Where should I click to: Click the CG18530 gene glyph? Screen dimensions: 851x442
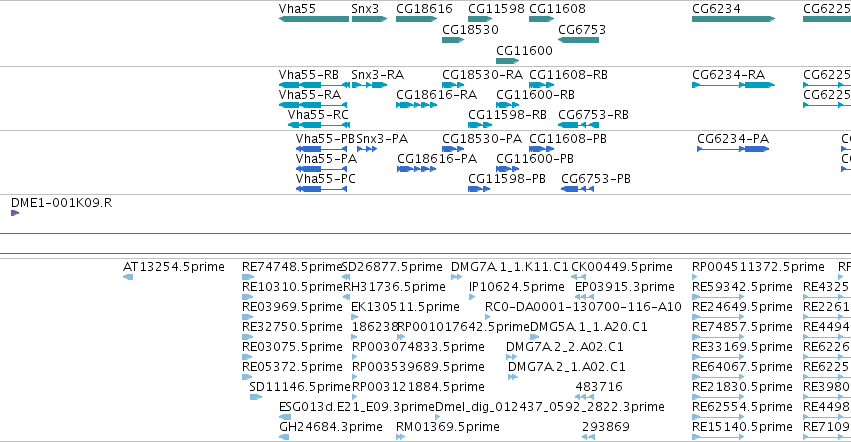click(x=453, y=40)
